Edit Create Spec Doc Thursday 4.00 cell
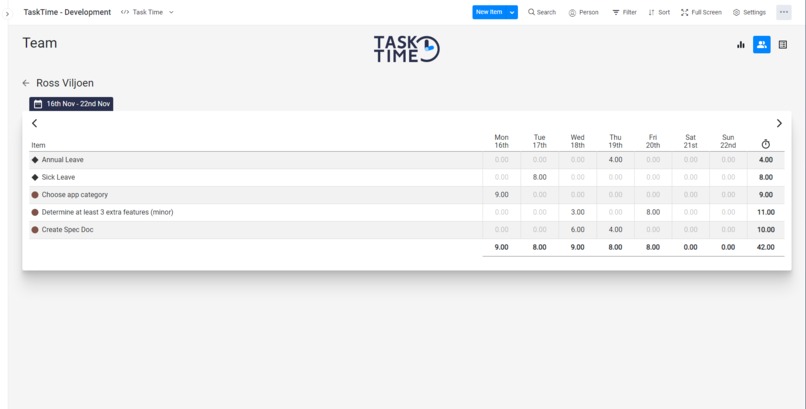806x409 pixels. 615,230
